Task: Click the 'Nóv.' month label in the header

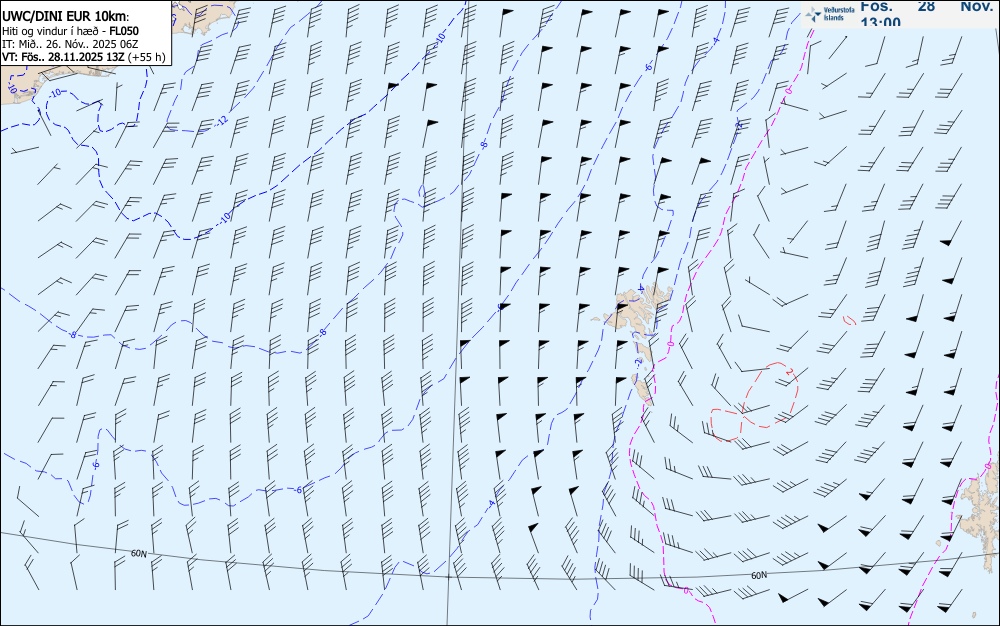Action: coord(976,6)
